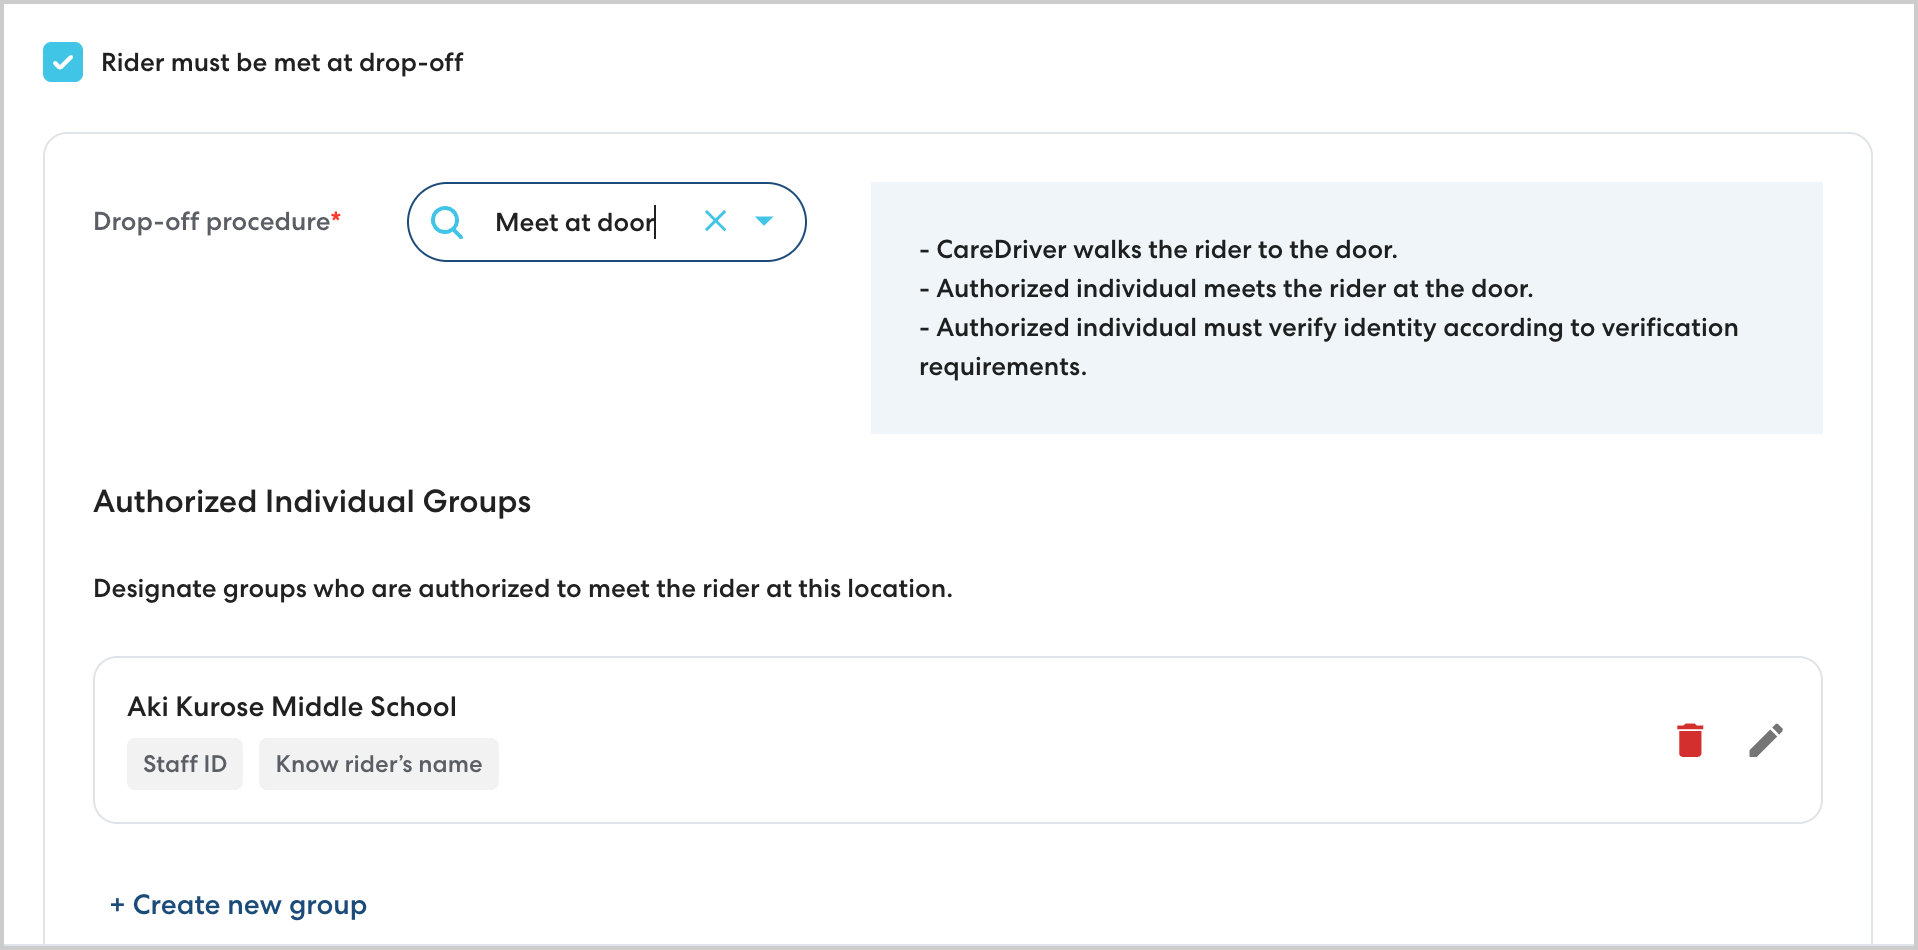1918x950 pixels.
Task: Click the 'Rider must be met at drop-off' label
Action: tap(282, 63)
